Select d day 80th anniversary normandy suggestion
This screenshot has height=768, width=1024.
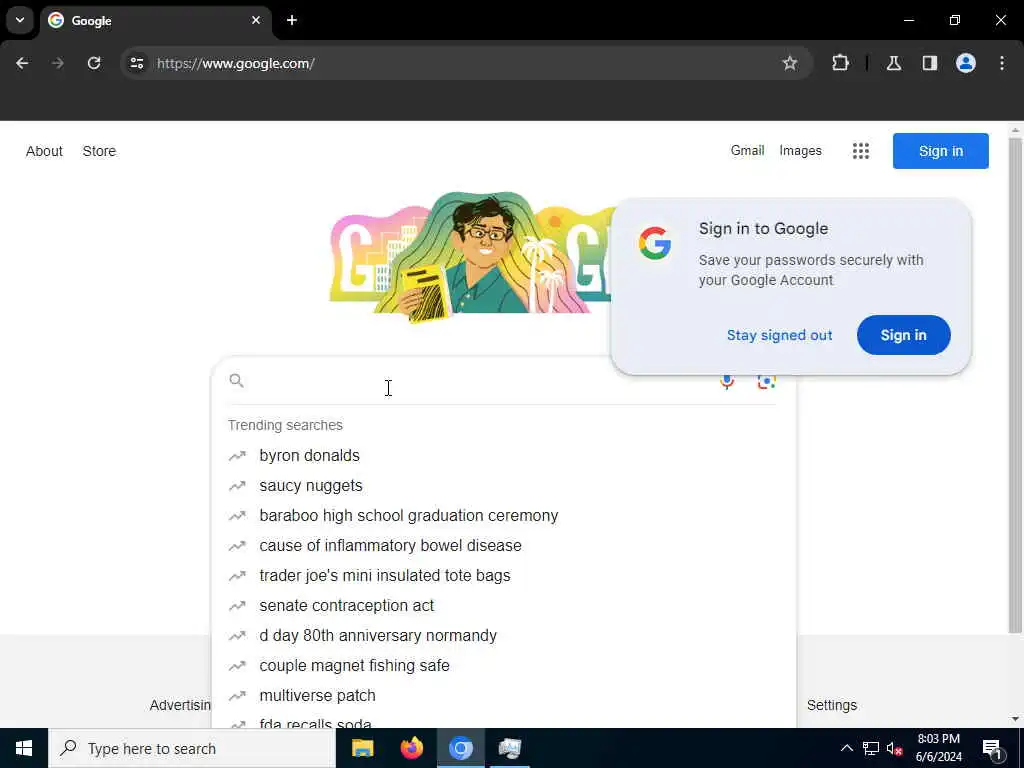503,635
